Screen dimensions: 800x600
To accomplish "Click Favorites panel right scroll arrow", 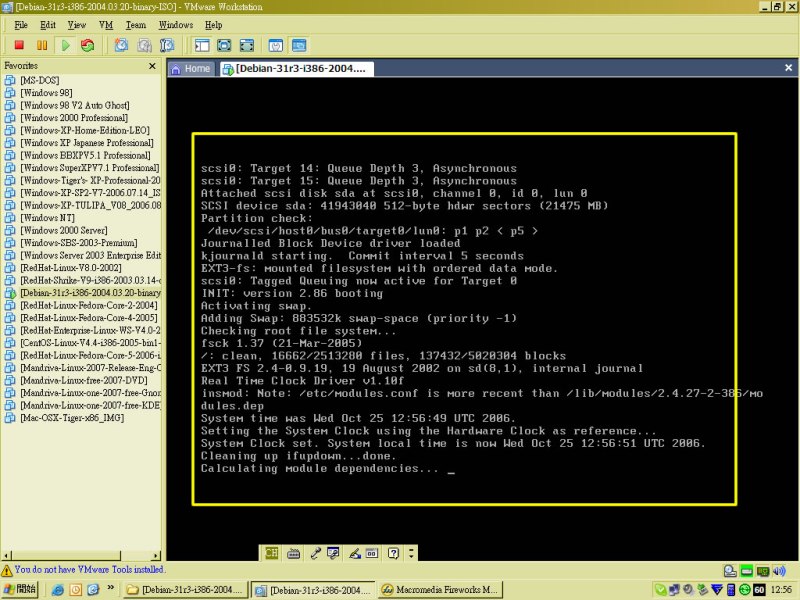I will 156,556.
